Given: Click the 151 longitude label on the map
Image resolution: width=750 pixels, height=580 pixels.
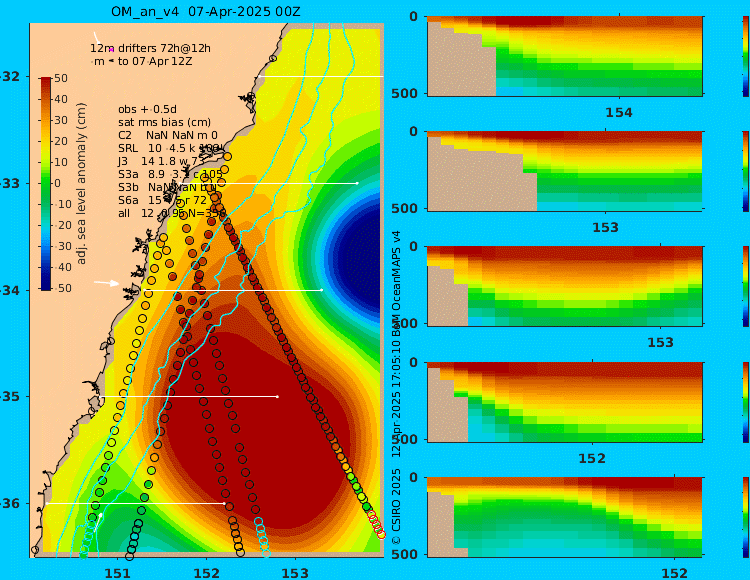Looking at the screenshot, I should coord(118,573).
